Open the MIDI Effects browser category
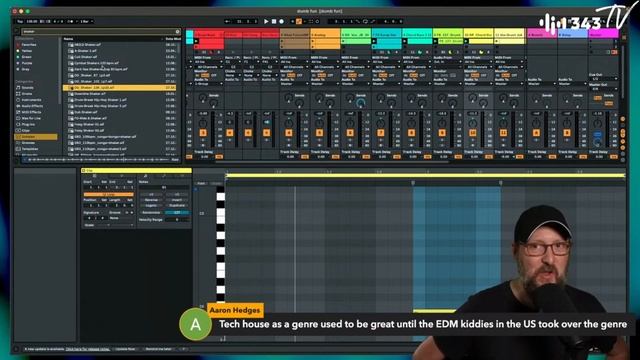 [31, 112]
